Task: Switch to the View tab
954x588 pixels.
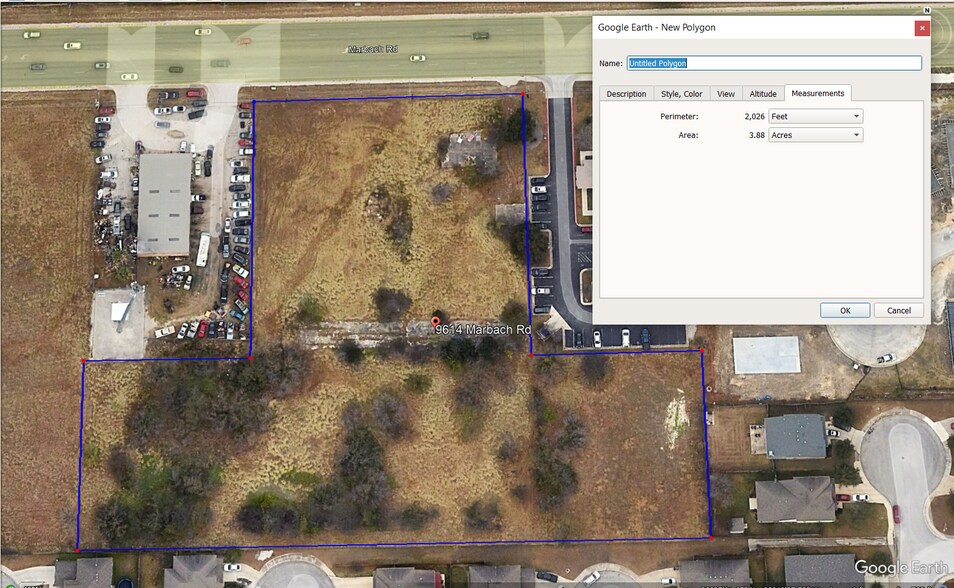Action: (725, 93)
